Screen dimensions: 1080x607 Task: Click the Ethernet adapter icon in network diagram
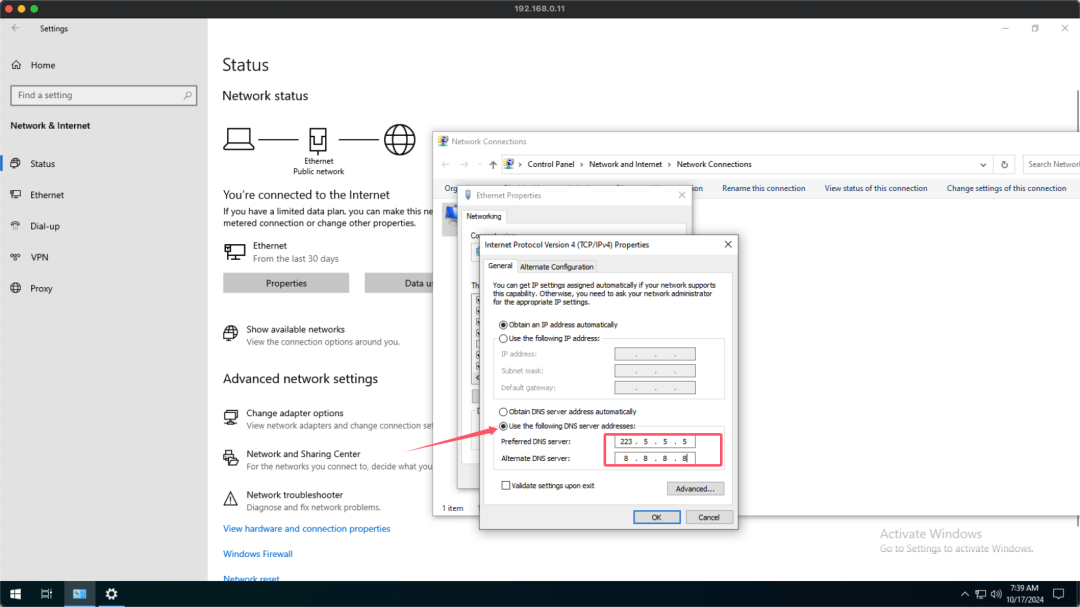click(318, 140)
